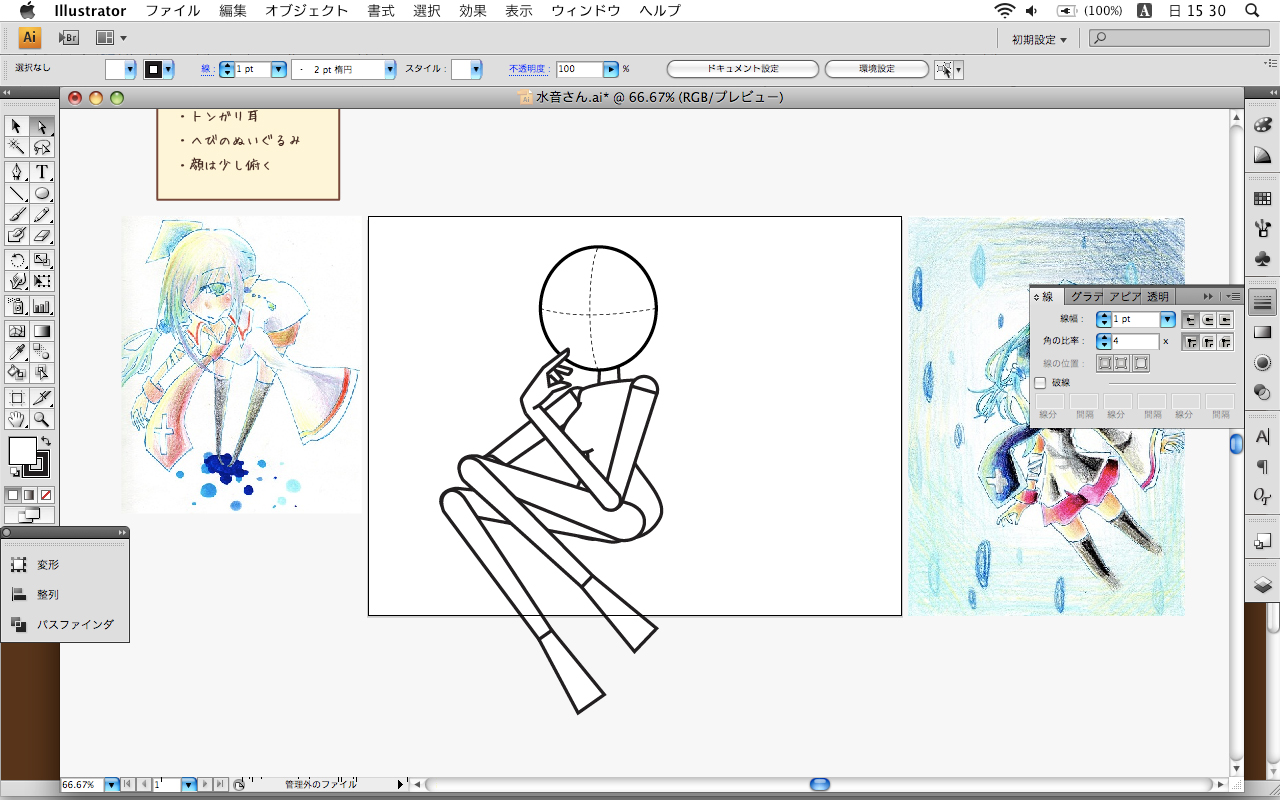Set round cap in stroke panel

click(x=1208, y=320)
